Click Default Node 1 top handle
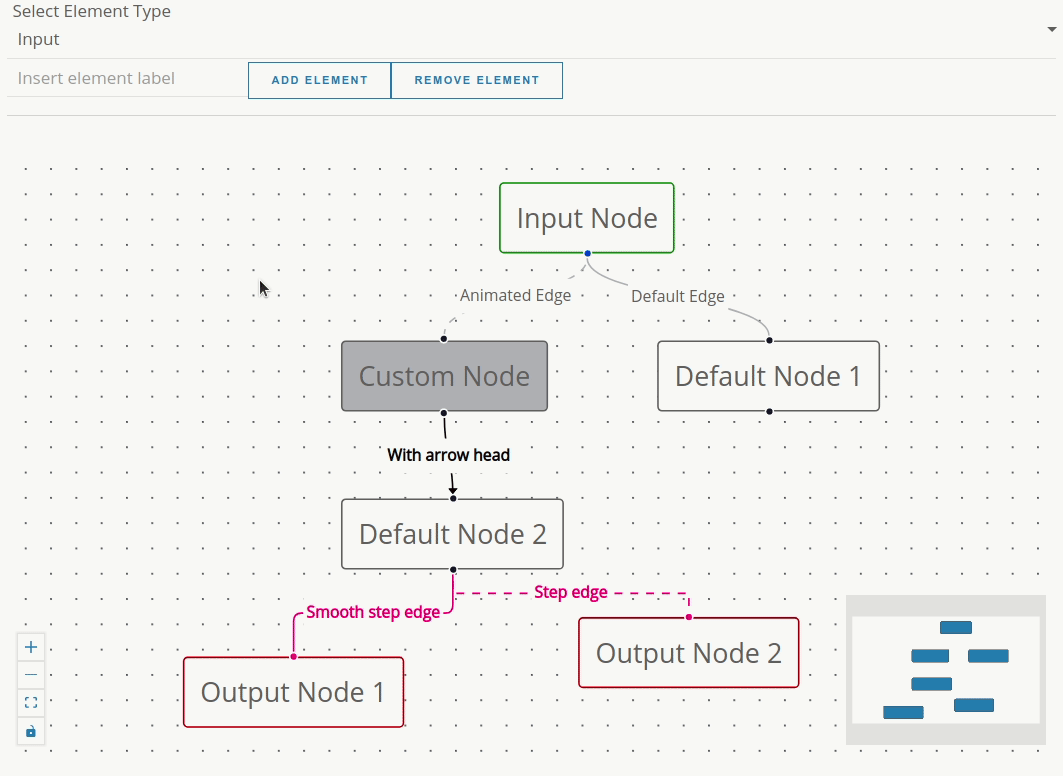1063x776 pixels. [x=769, y=340]
